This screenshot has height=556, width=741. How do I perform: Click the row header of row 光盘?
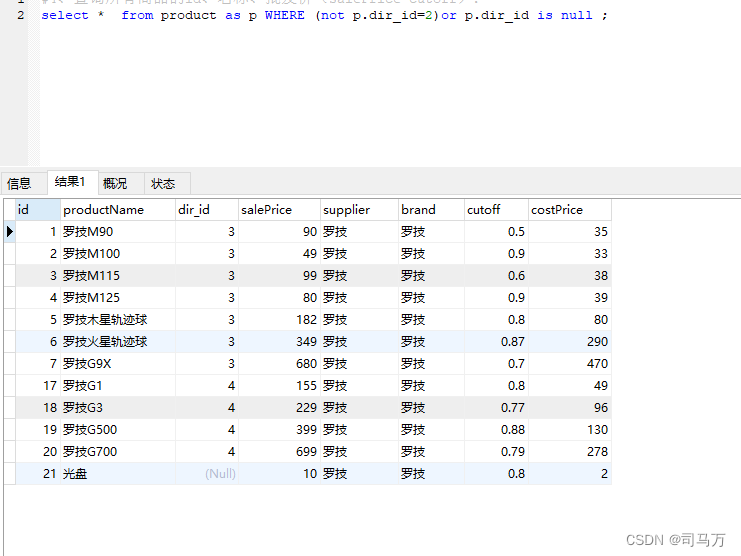pos(9,473)
